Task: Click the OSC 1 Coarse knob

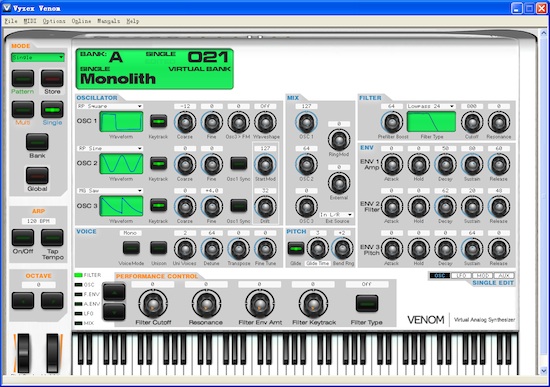Action: click(x=185, y=122)
